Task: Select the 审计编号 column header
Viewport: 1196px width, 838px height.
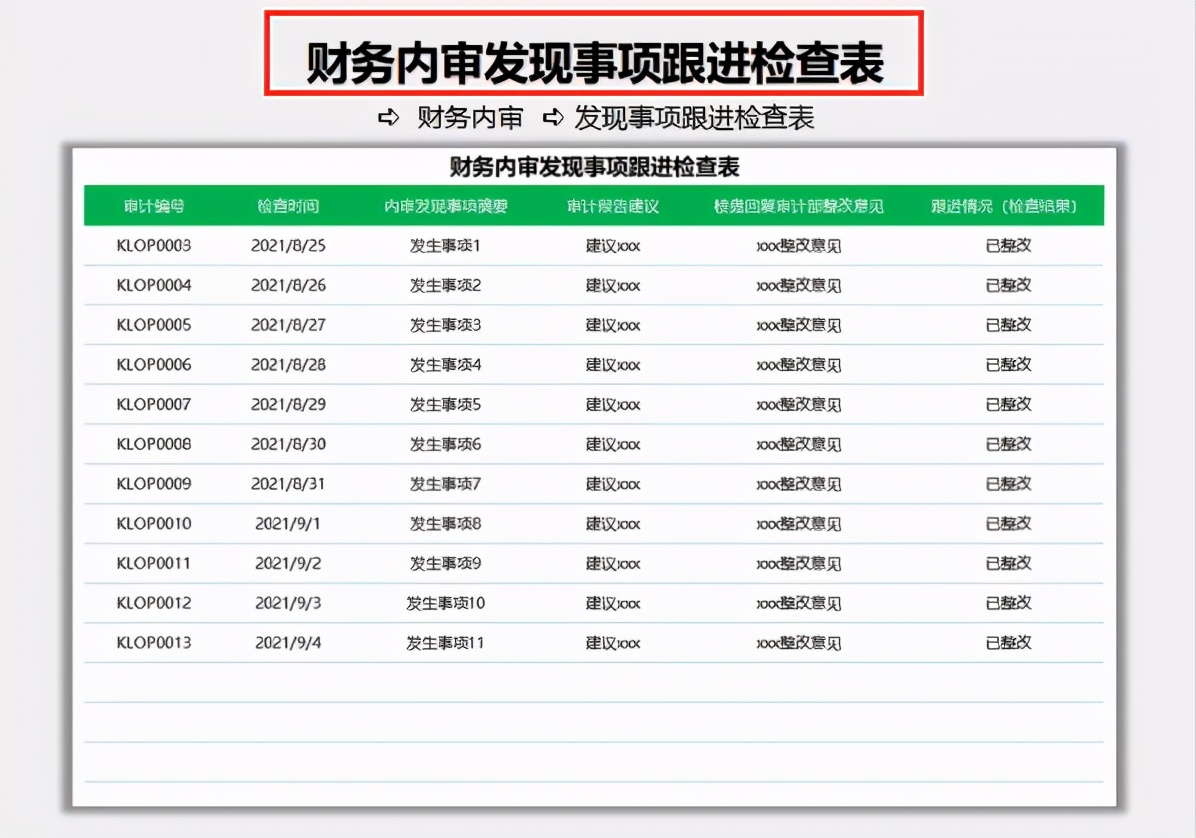Action: pos(155,205)
